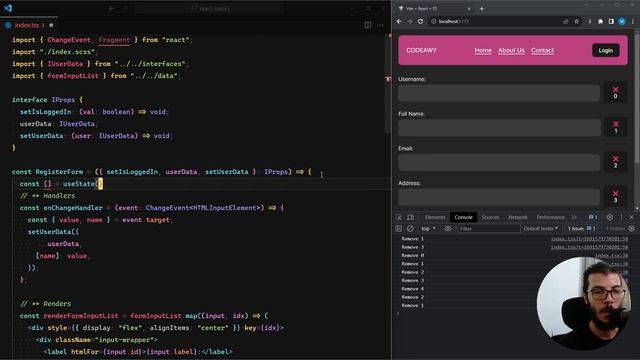Screen dimensions: 640x360
Task: Switch to the Performance tab
Action: [x=550, y=218]
